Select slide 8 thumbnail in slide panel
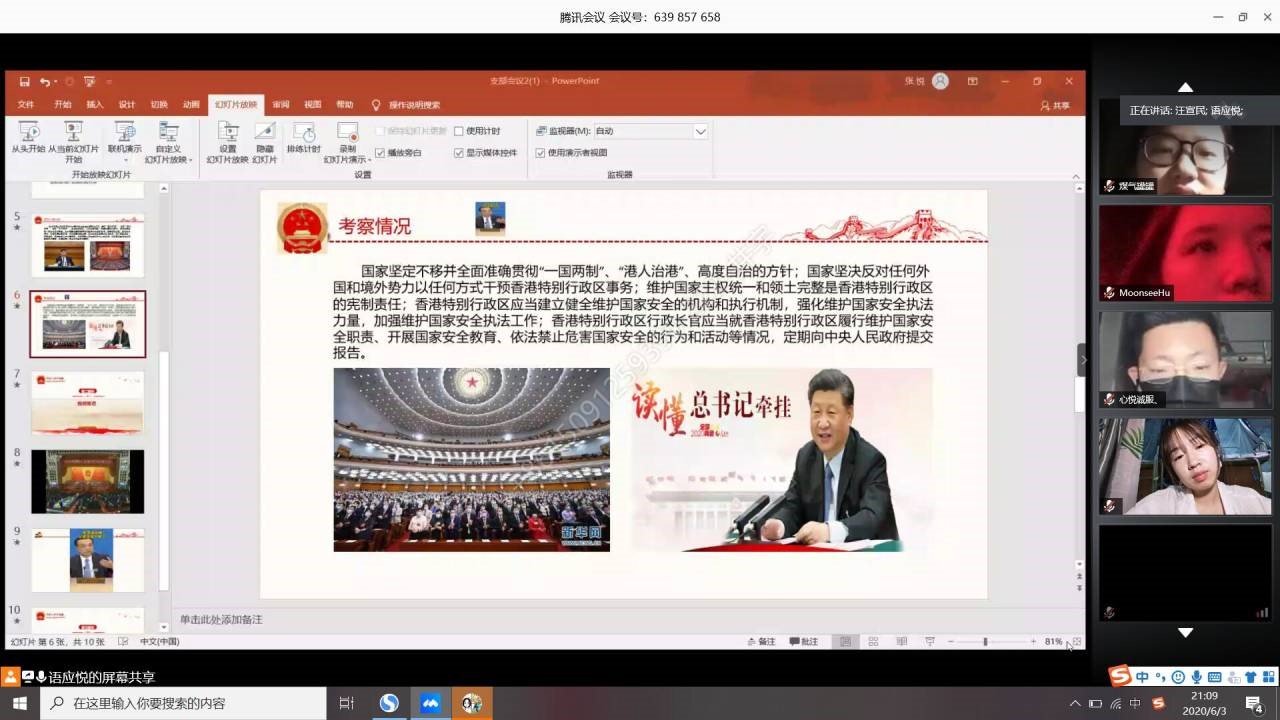 88,481
